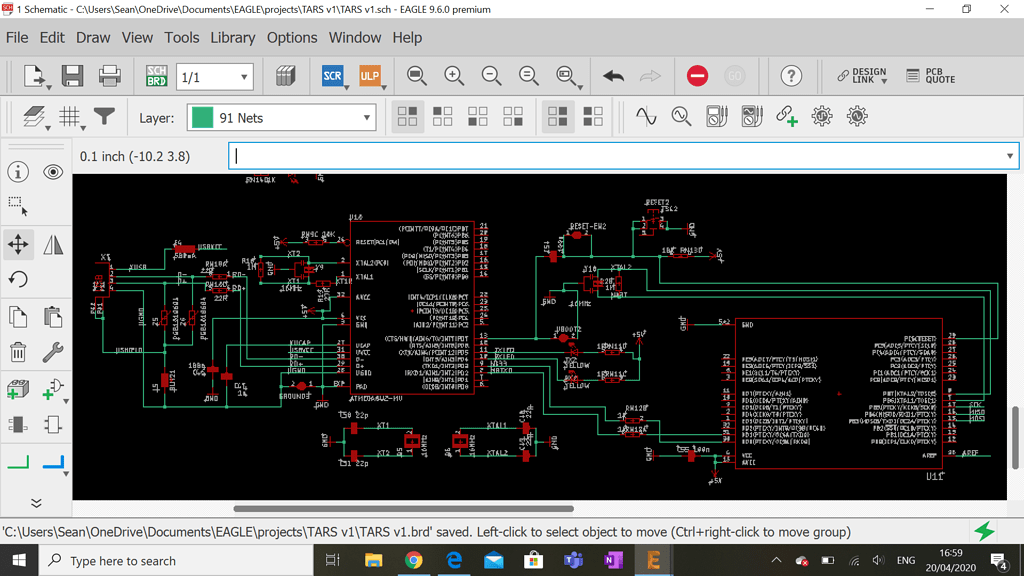The width and height of the screenshot is (1024, 576).
Task: Toggle the filter funnel in layer bar
Action: coord(104,116)
